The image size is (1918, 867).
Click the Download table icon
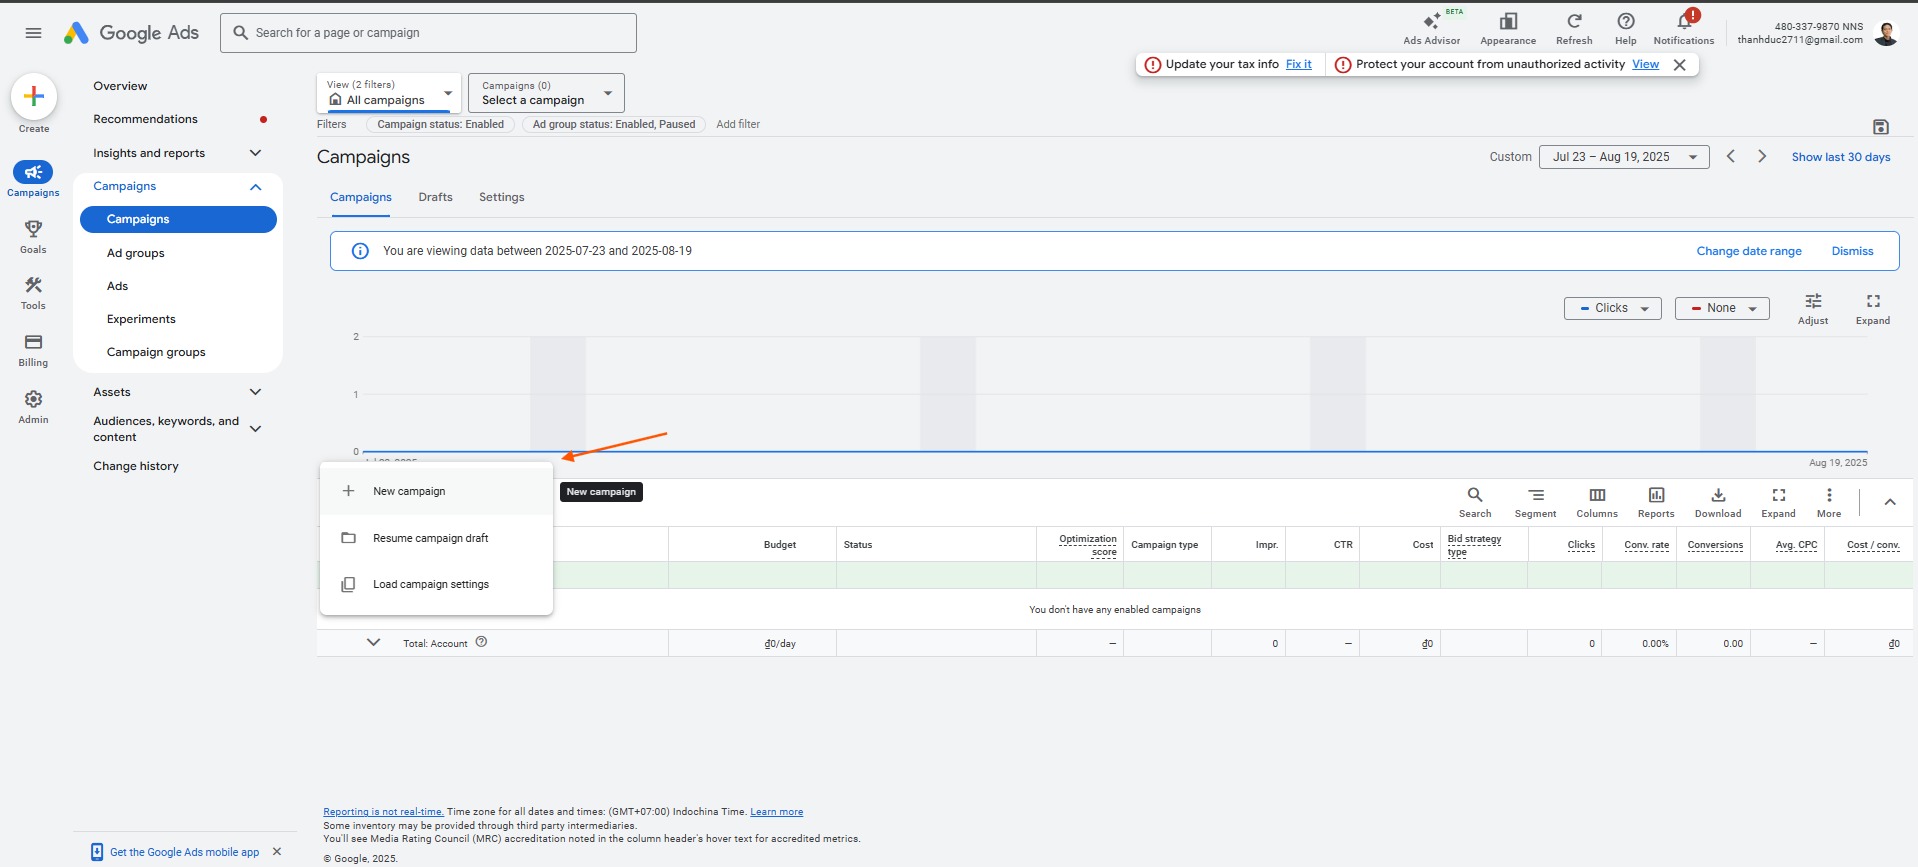(x=1717, y=496)
